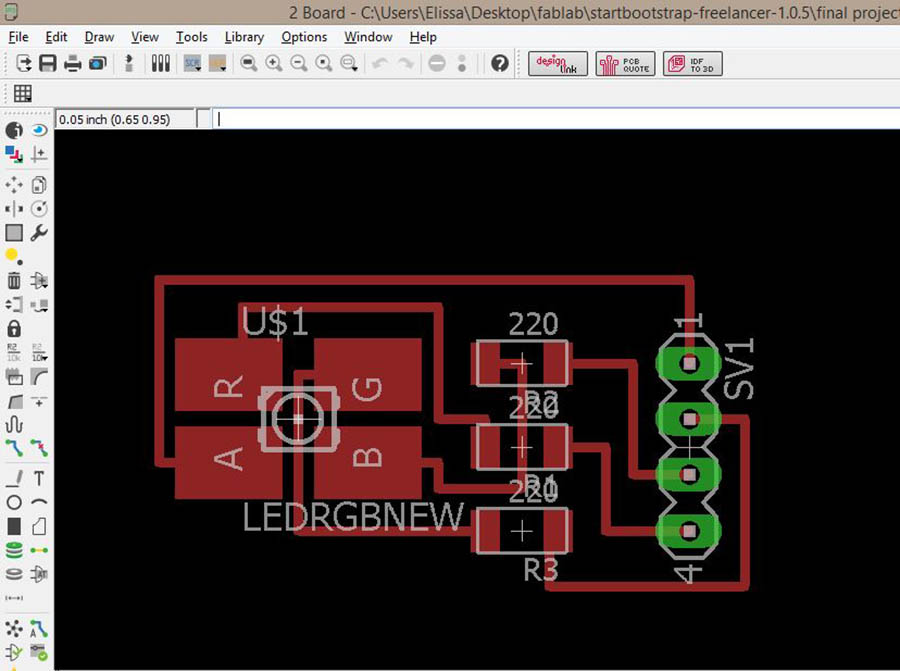Open the Change wrench tool
The height and width of the screenshot is (671, 900).
point(39,233)
